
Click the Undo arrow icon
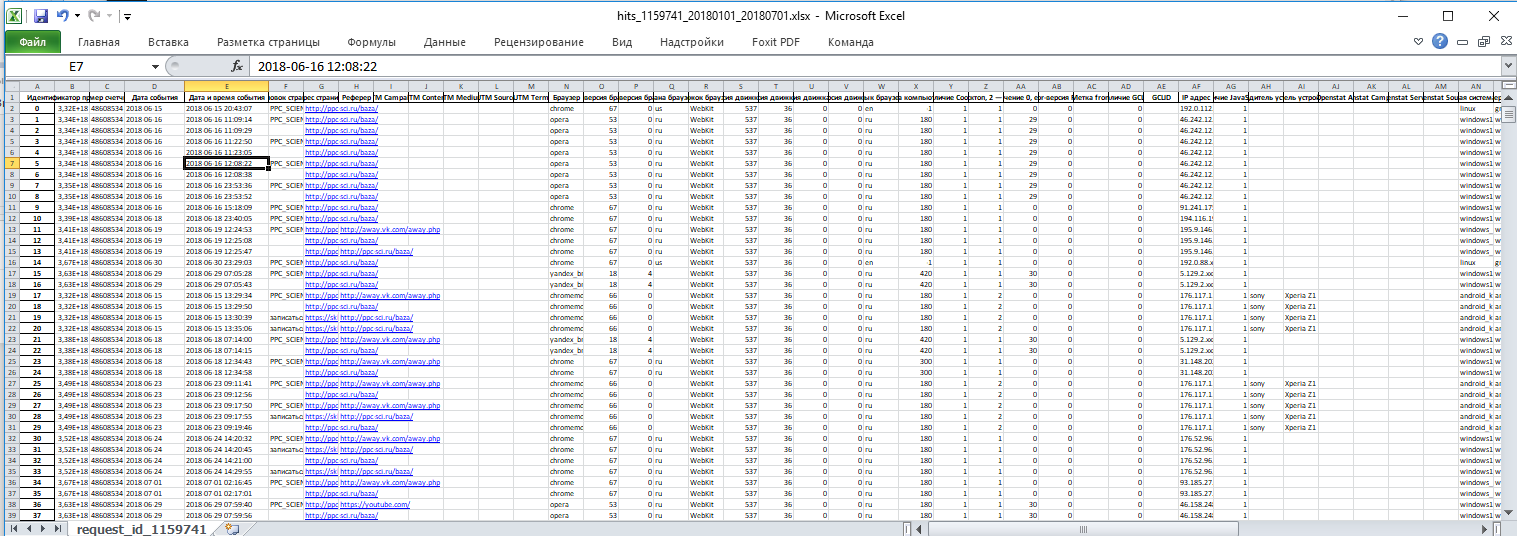pos(63,17)
